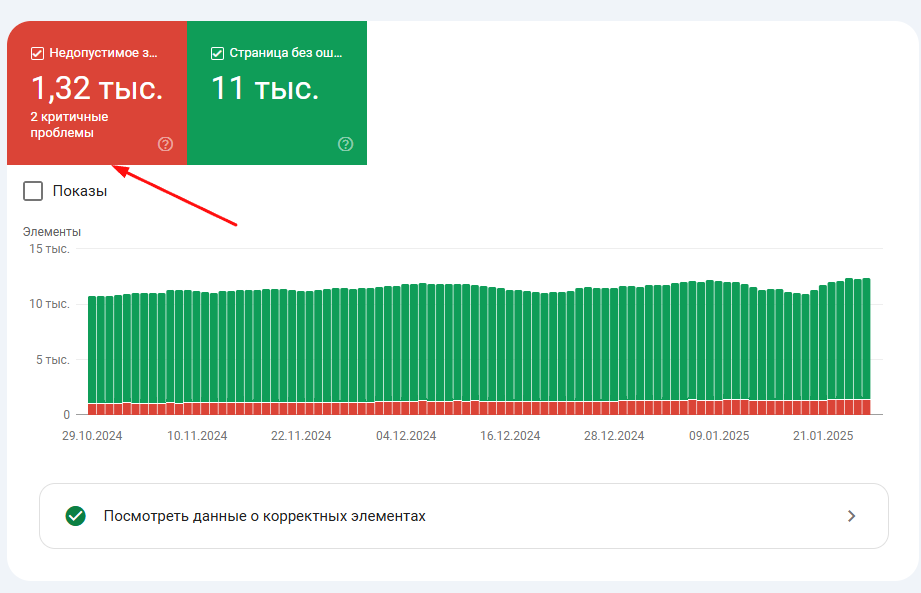Image resolution: width=921 pixels, height=593 pixels.
Task: Click the '5 тыс.' y-axis label
Action: point(54,359)
